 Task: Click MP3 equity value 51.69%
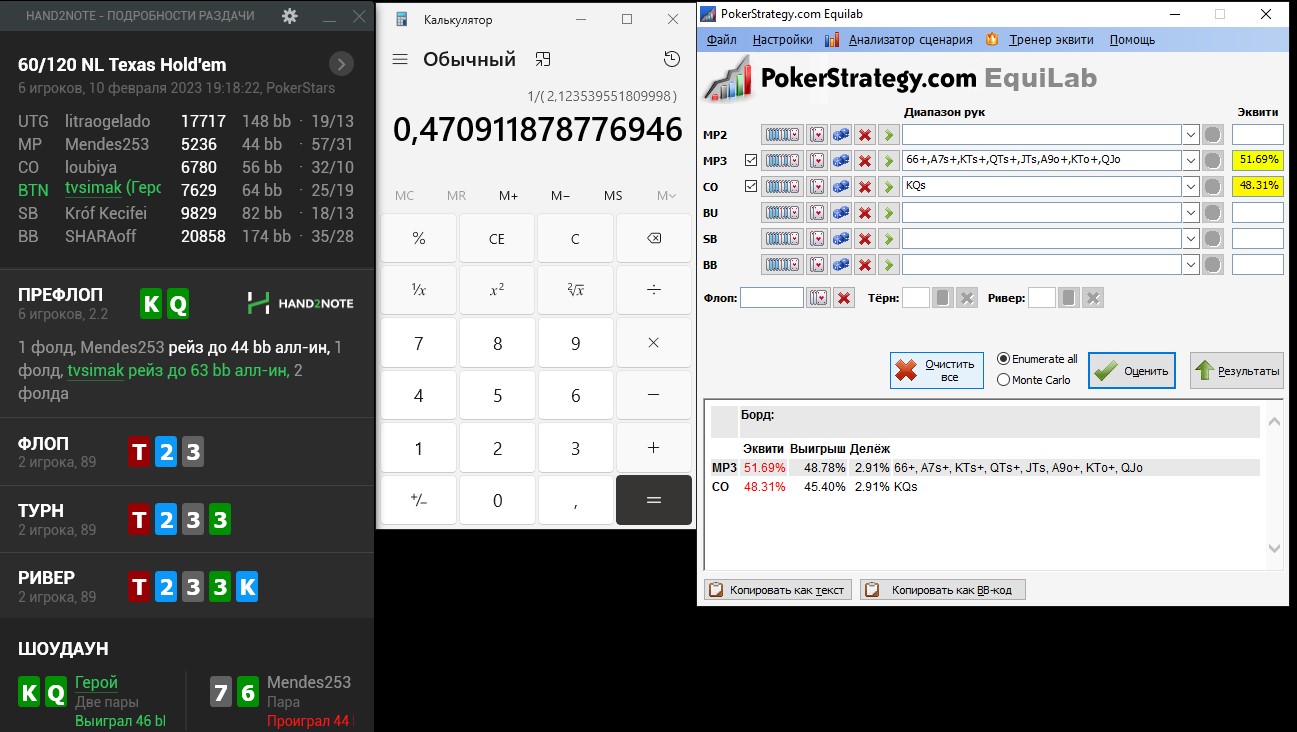[x=1258, y=160]
